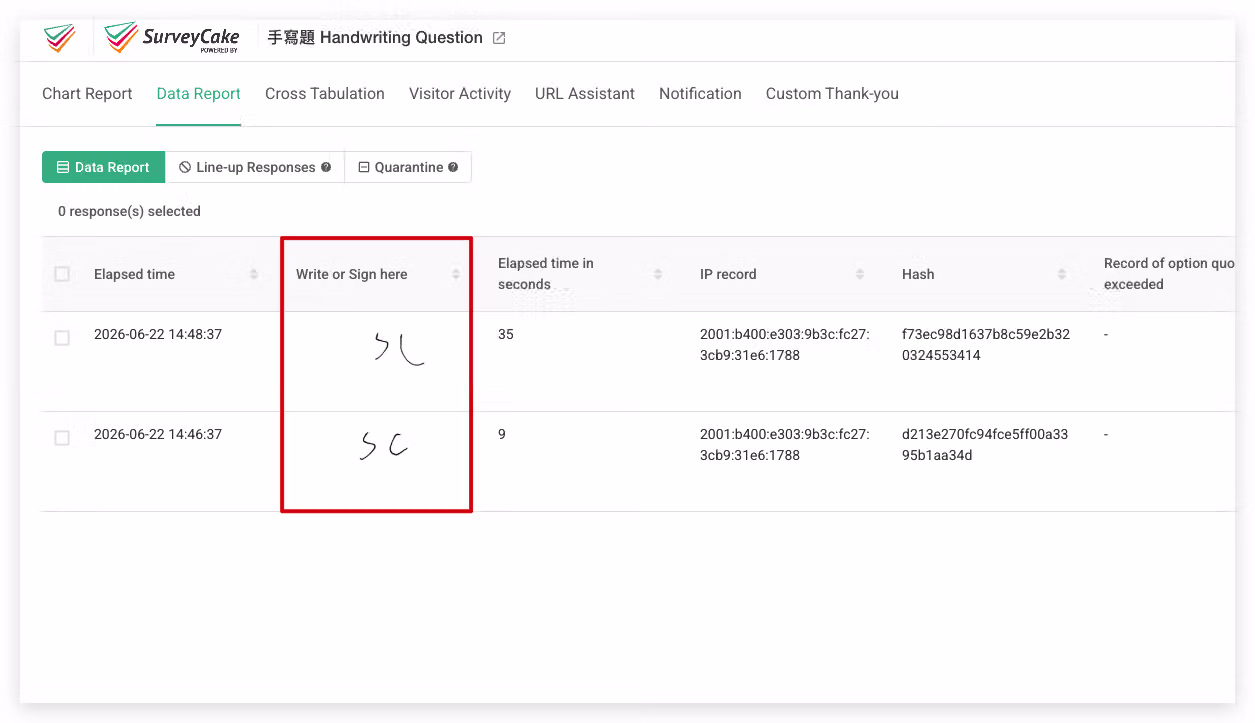Click the Line-up Responses button

[x=255, y=167]
